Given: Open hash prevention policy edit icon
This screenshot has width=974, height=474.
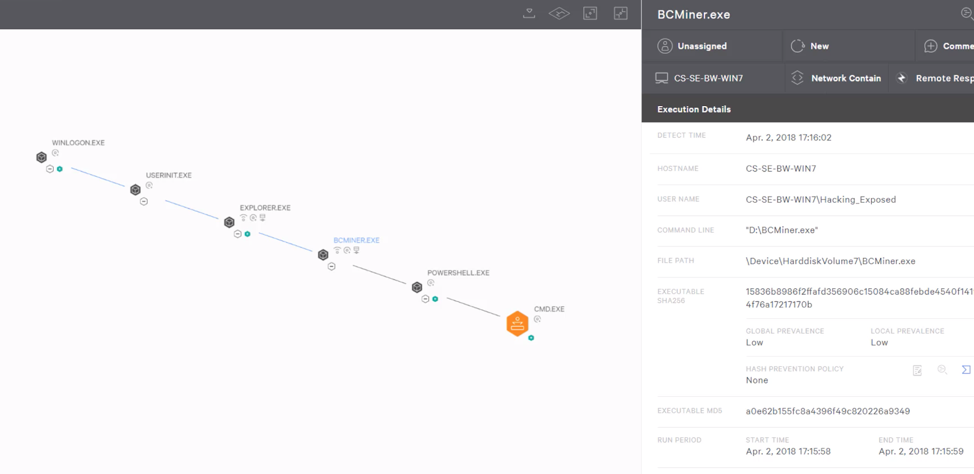Looking at the screenshot, I should (917, 370).
